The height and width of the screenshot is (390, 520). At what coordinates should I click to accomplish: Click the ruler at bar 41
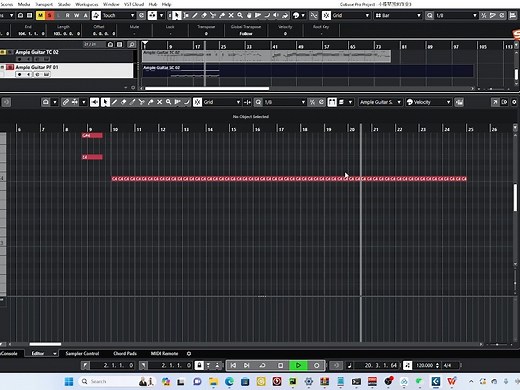coord(275,46)
